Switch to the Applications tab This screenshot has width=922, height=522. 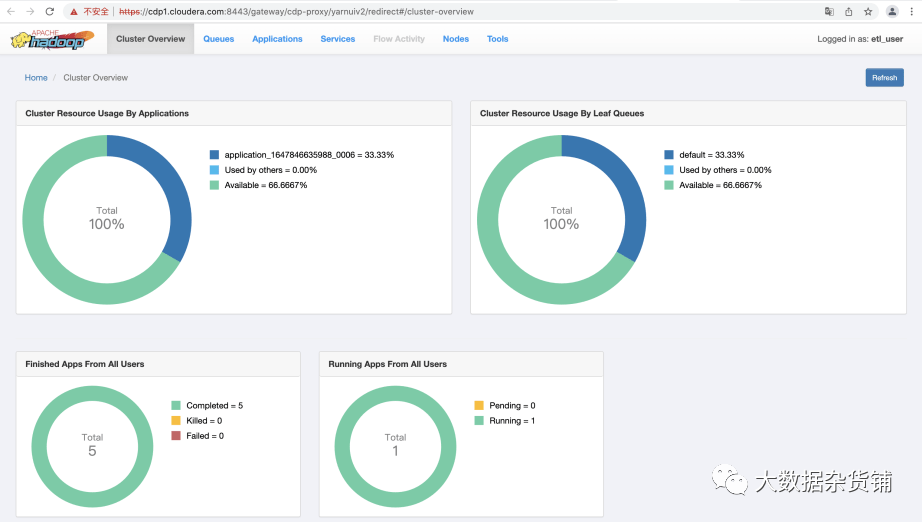click(277, 39)
